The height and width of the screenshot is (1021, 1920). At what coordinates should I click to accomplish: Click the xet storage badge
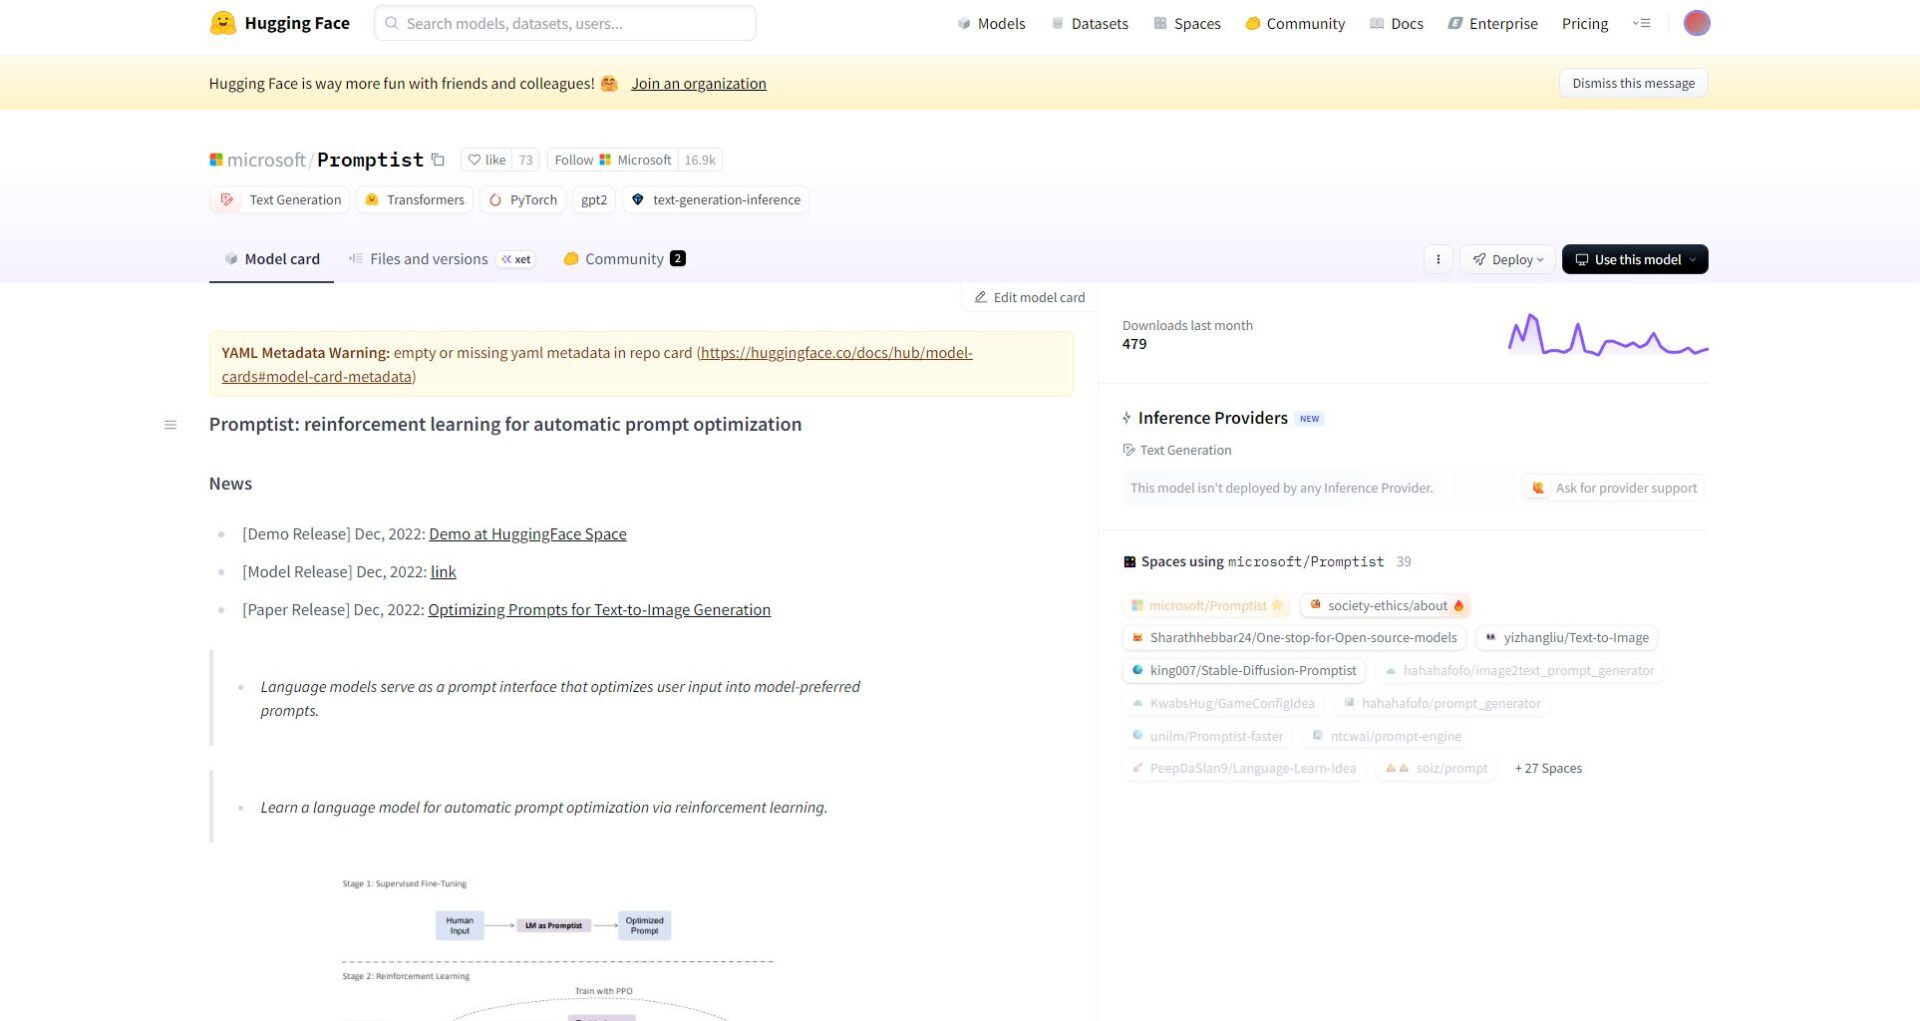click(x=517, y=260)
